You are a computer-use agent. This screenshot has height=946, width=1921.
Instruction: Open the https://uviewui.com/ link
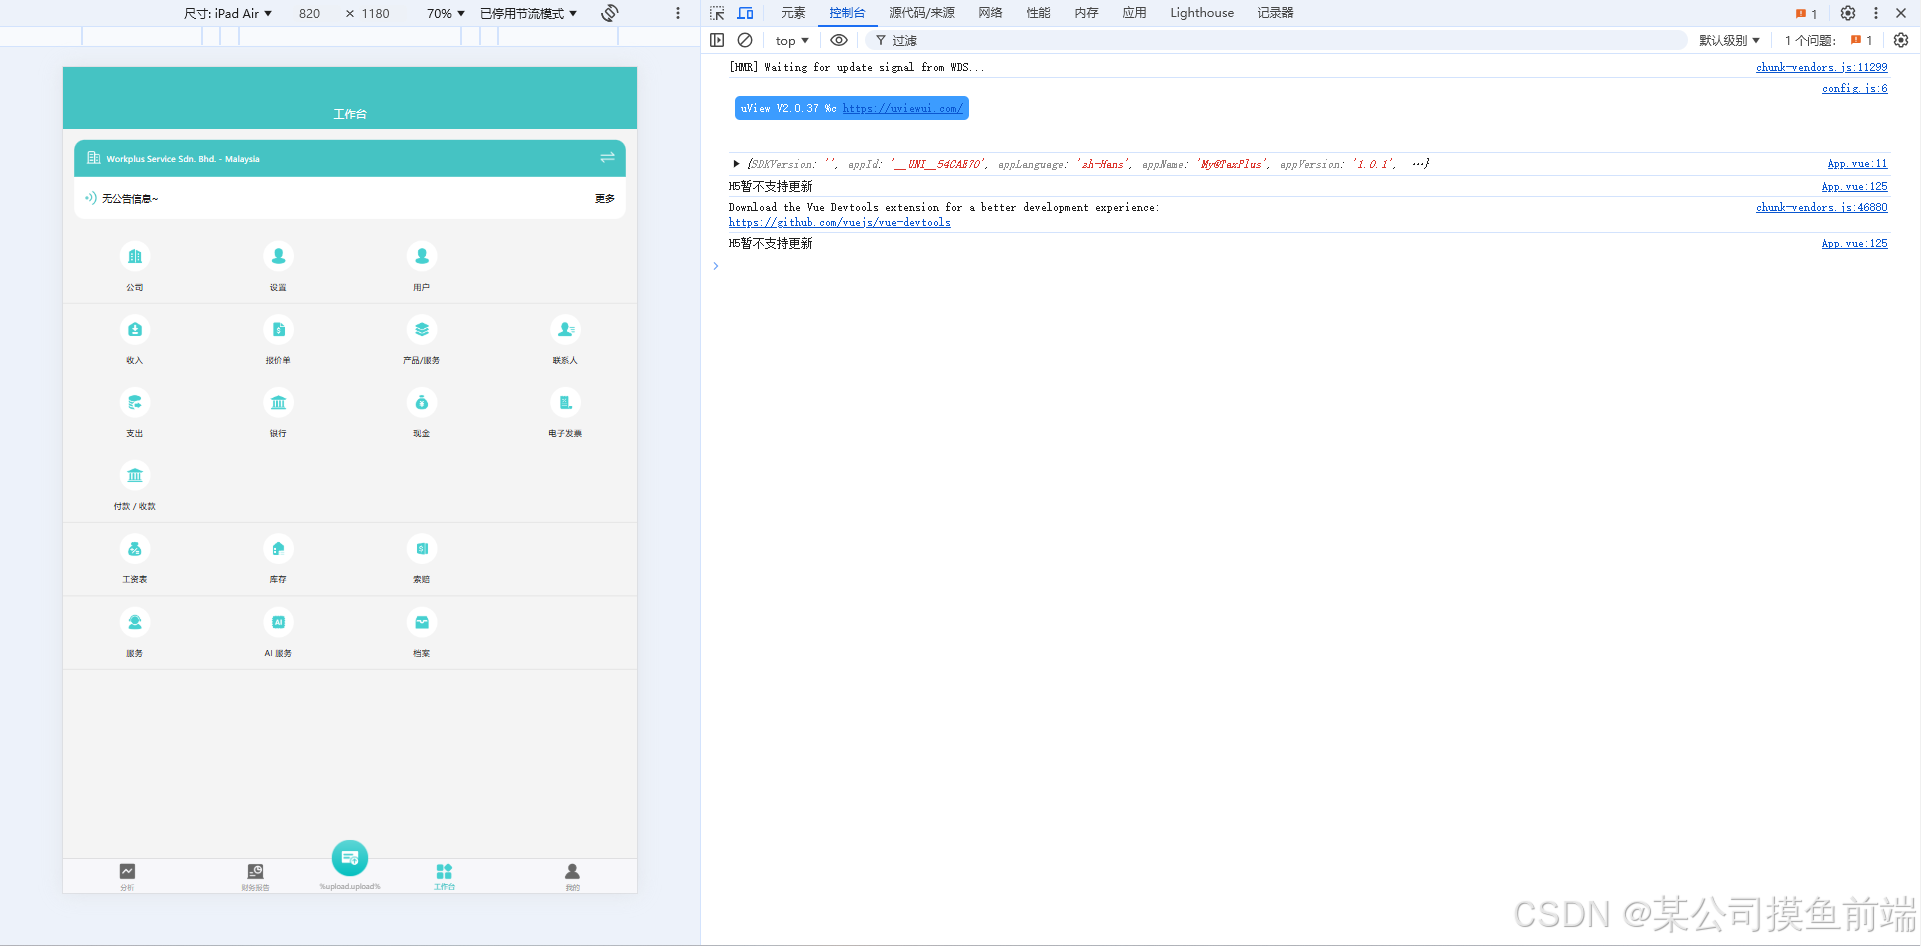pos(903,108)
